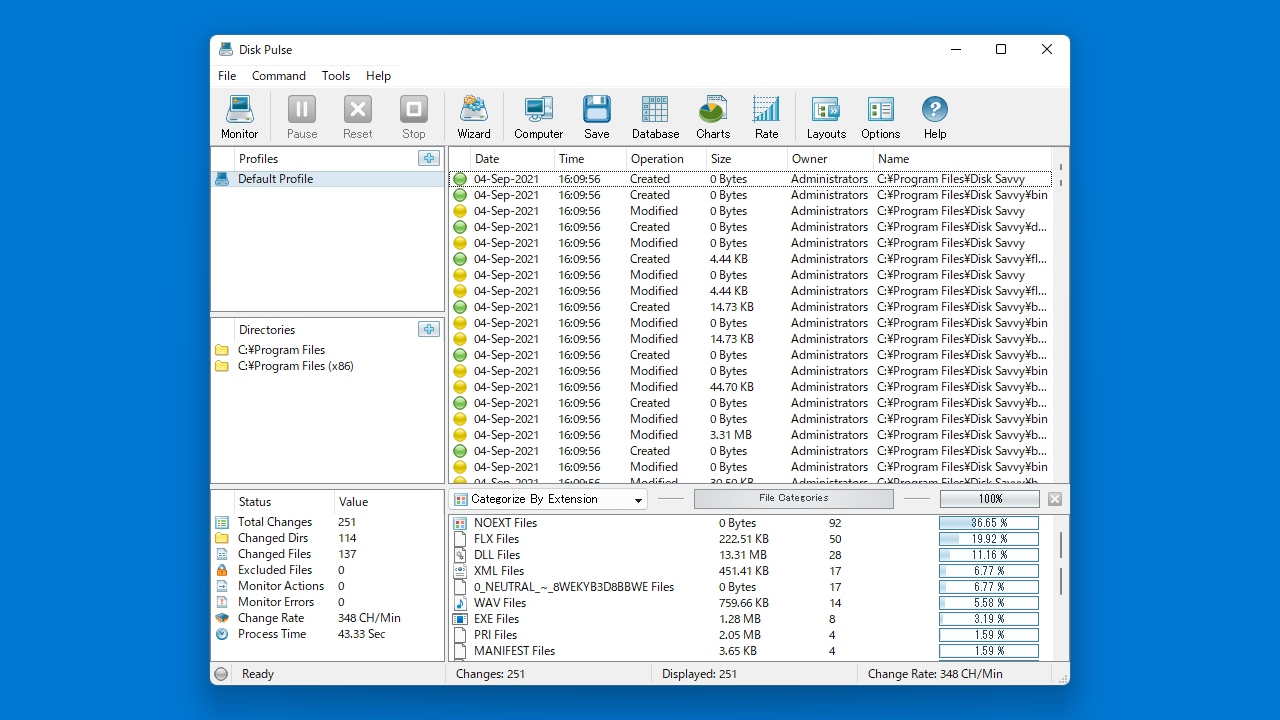
Task: Select the FLX Files row
Action: point(750,539)
